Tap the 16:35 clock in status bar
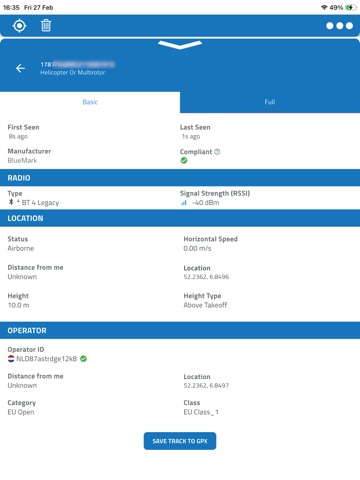The image size is (360, 480). tap(11, 7)
